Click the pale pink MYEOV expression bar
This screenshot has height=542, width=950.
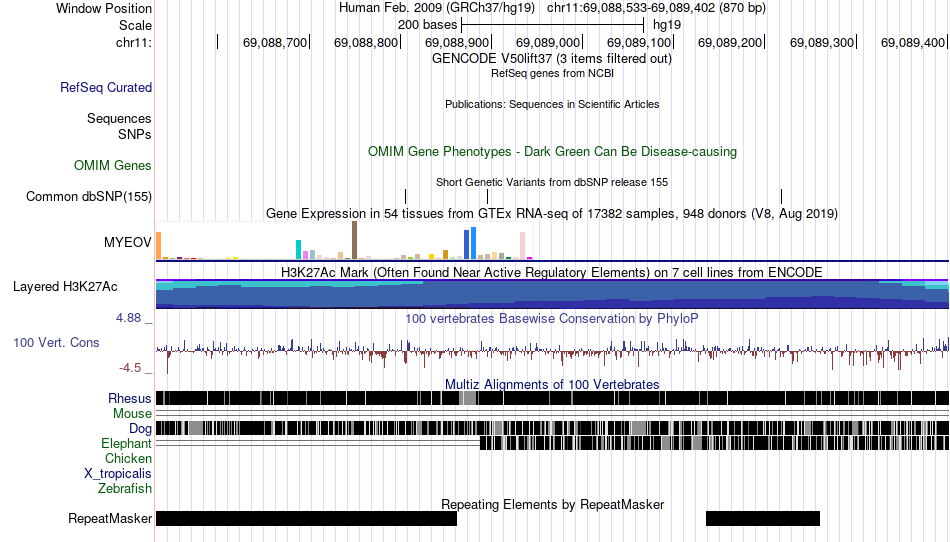pos(522,245)
